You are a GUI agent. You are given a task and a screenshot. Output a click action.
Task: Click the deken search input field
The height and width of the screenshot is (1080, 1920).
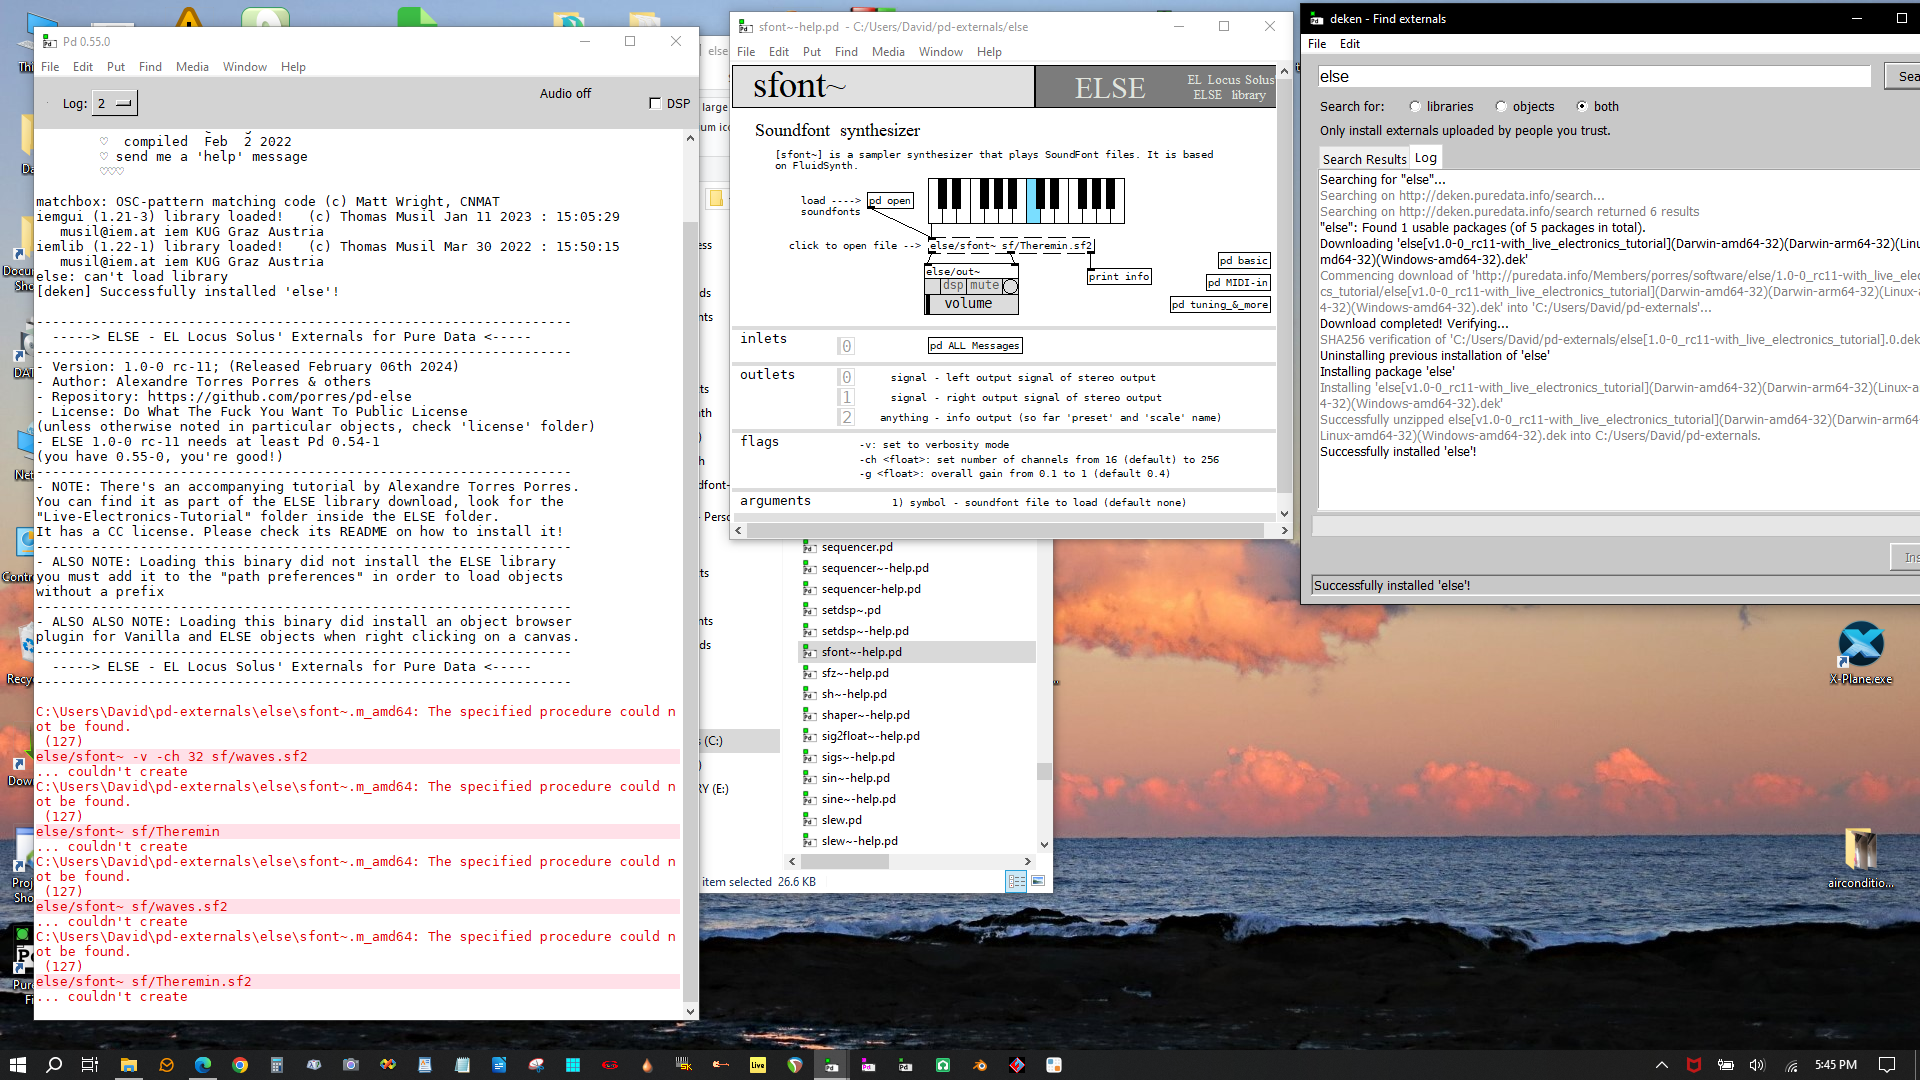pos(1594,76)
